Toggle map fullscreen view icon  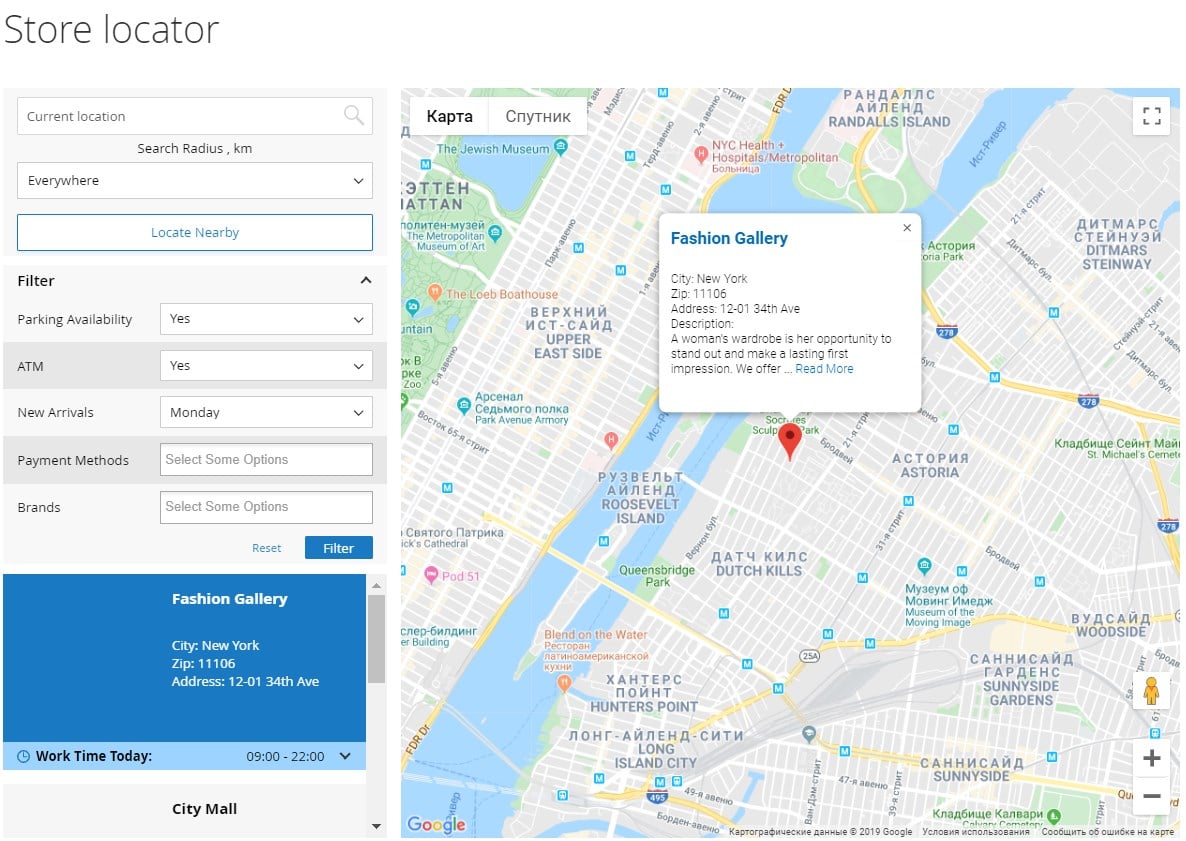pos(1151,116)
